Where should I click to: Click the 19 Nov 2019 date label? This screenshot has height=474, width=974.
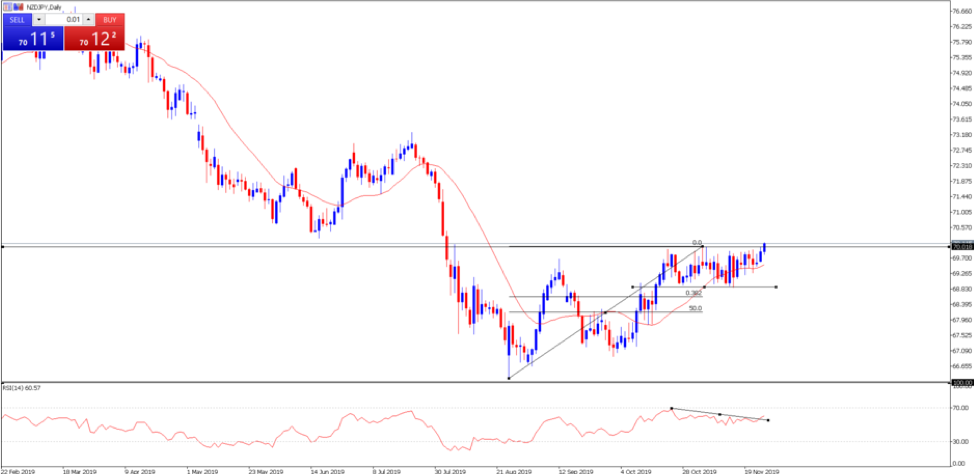coord(762,470)
